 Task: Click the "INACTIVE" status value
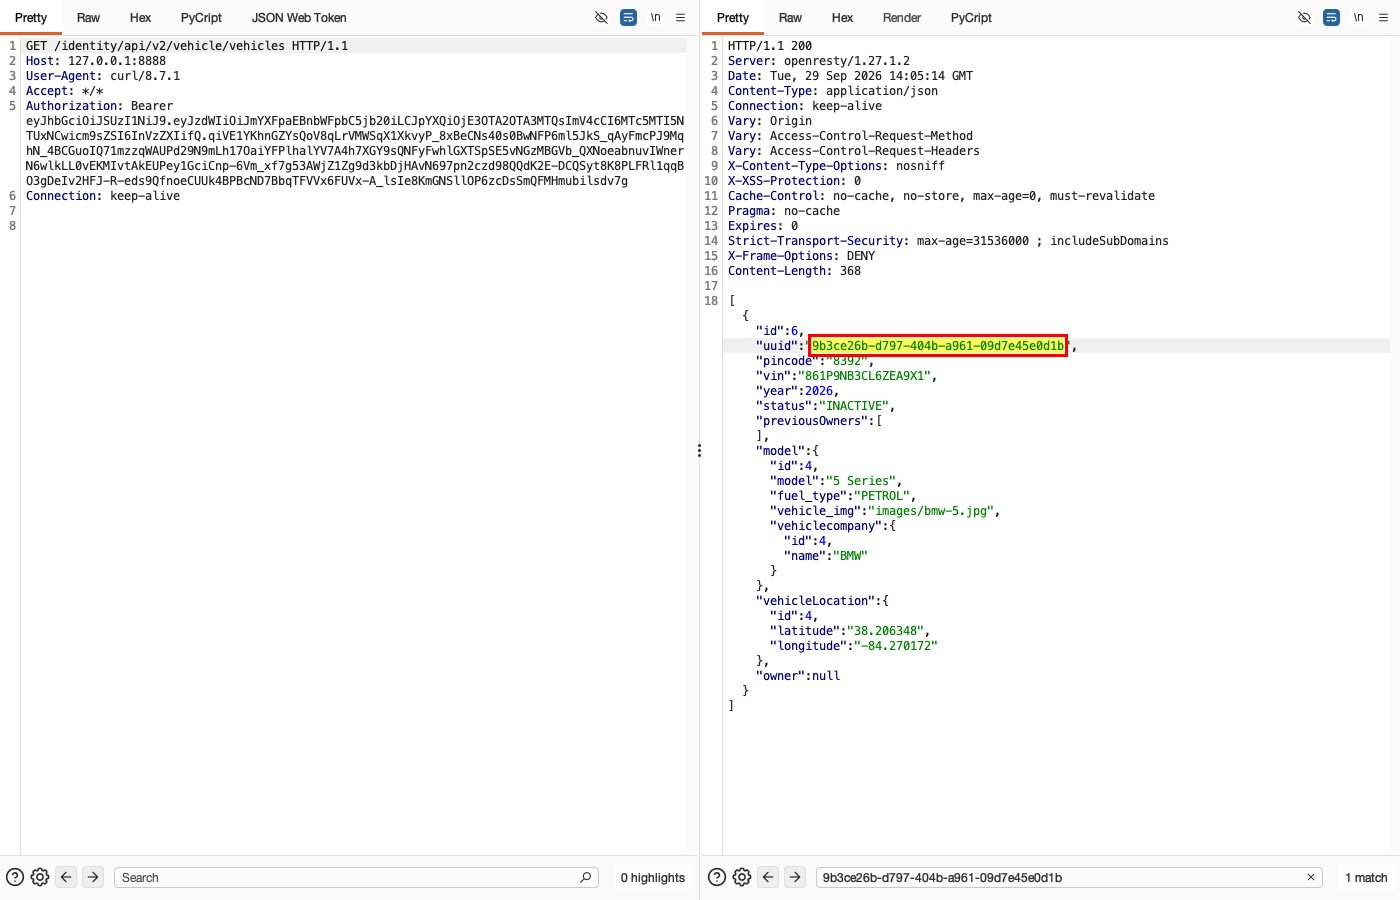tap(854, 406)
